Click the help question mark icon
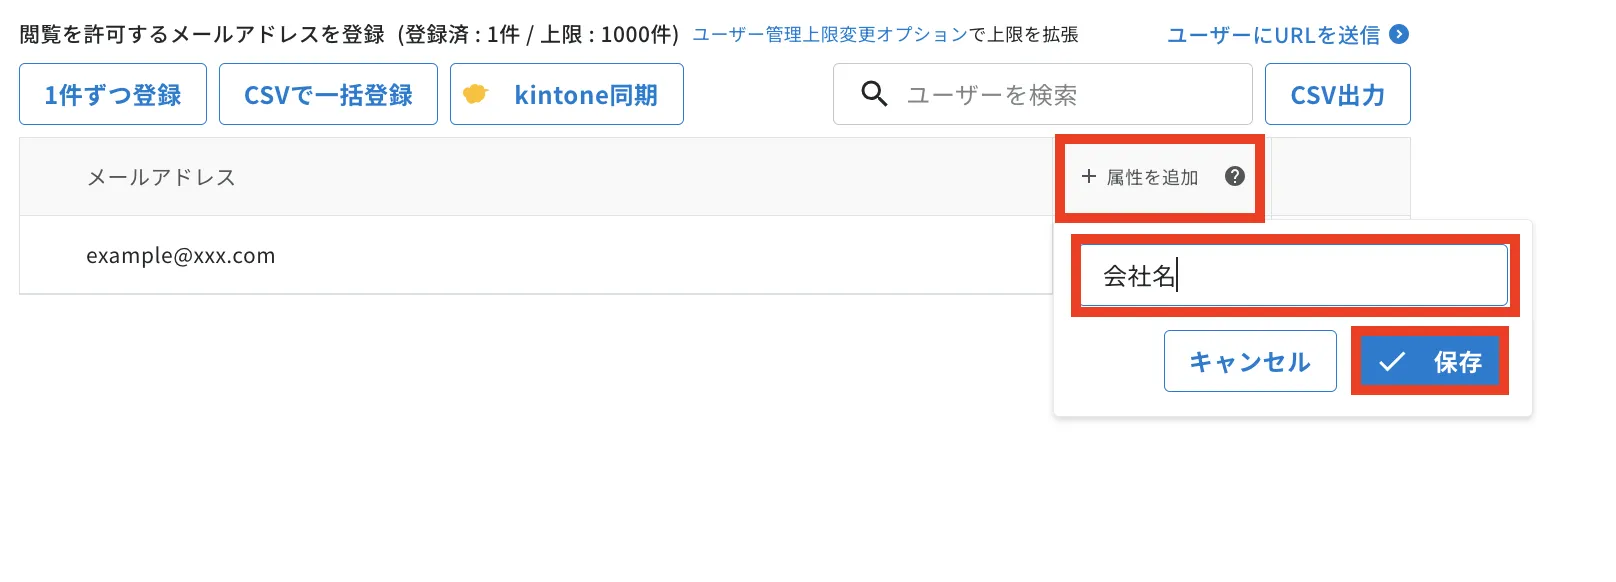The height and width of the screenshot is (582, 1616). tap(1235, 176)
